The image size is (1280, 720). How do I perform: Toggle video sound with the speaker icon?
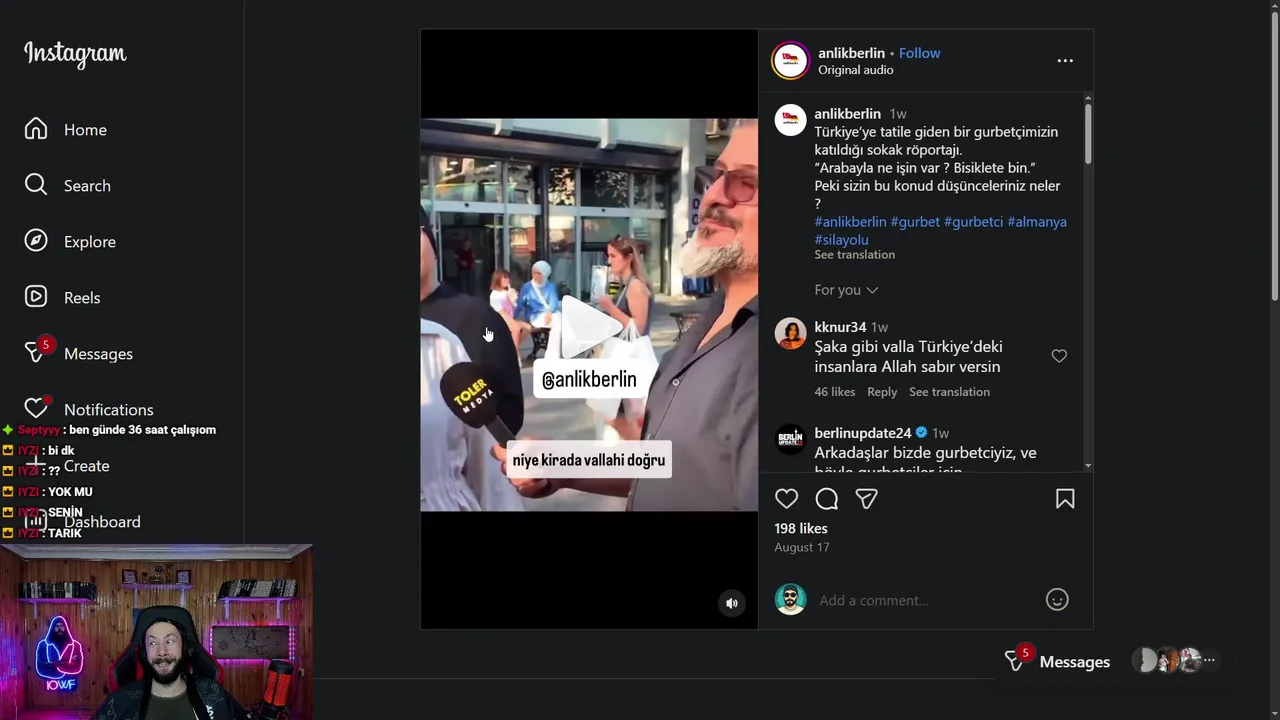pos(732,603)
